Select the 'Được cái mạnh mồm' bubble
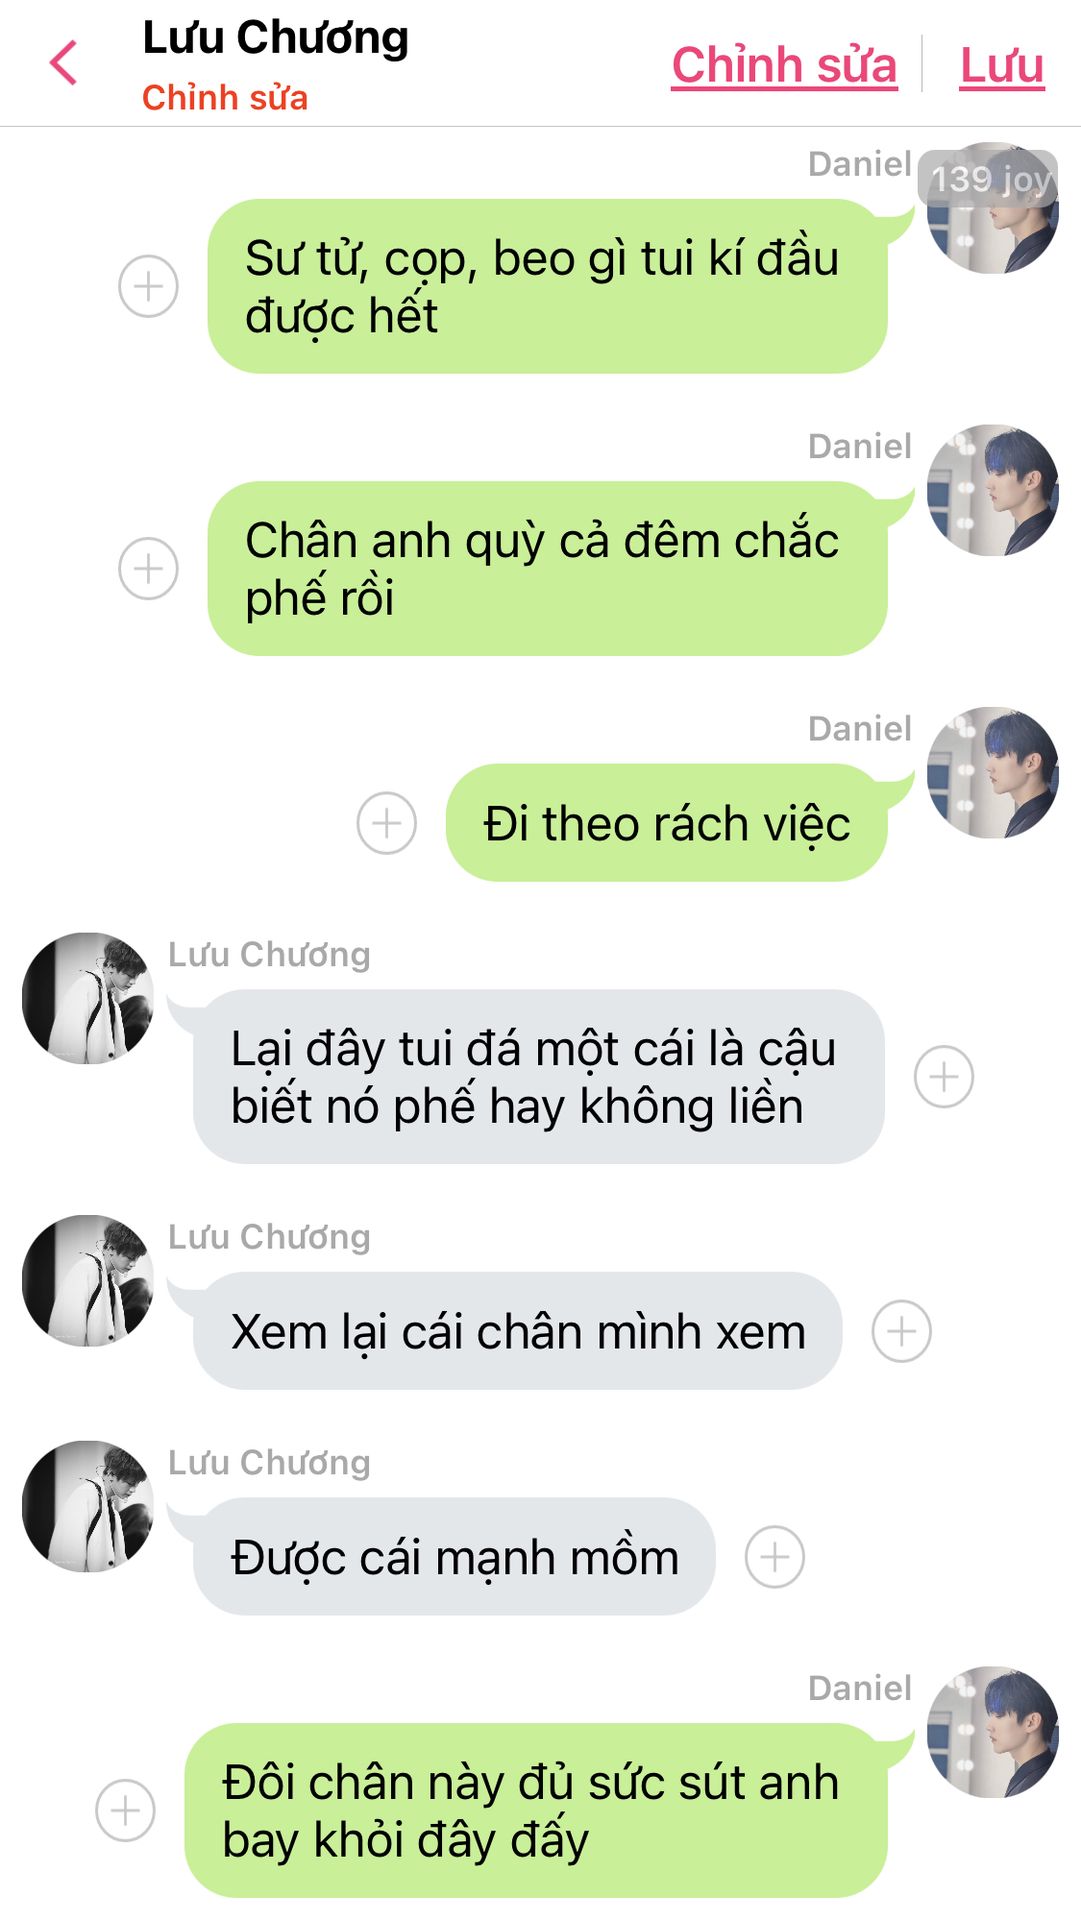The height and width of the screenshot is (1920, 1081). coord(454,1557)
